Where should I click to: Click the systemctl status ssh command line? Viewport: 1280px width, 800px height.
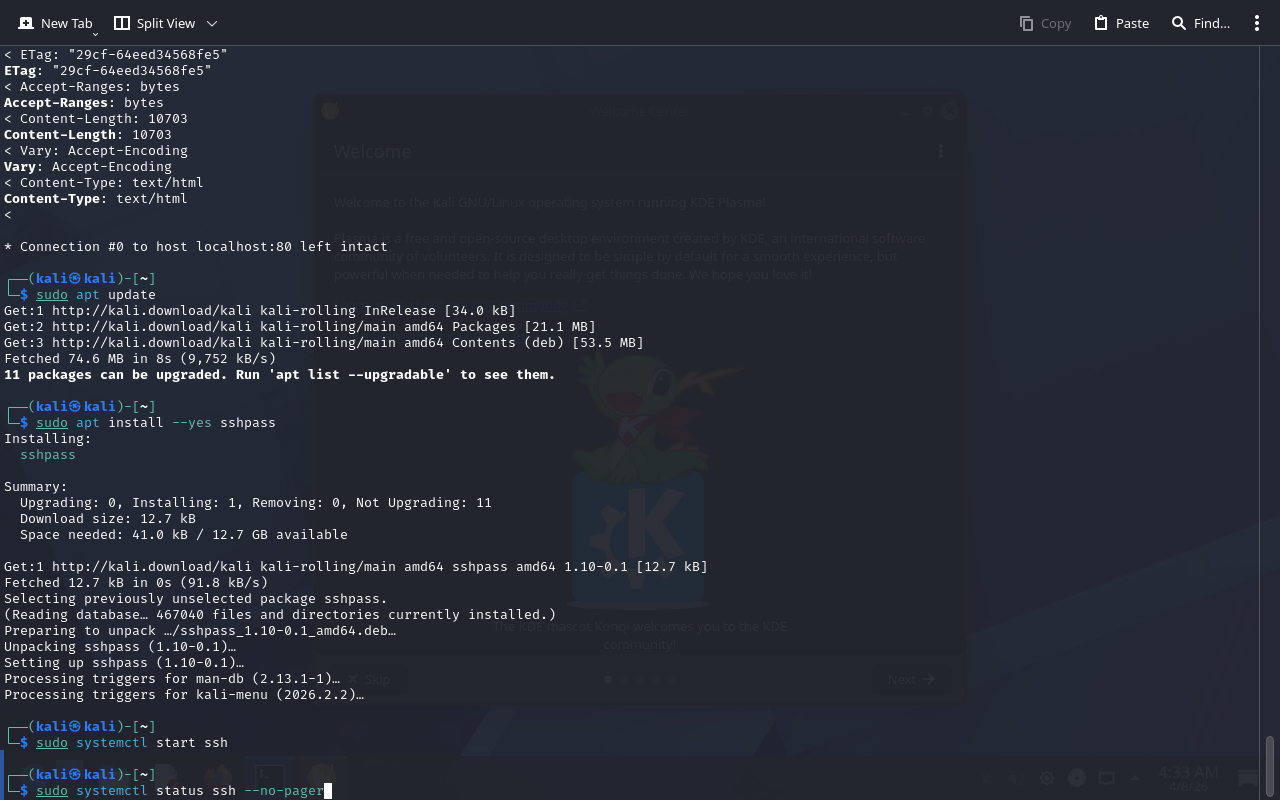coord(180,791)
